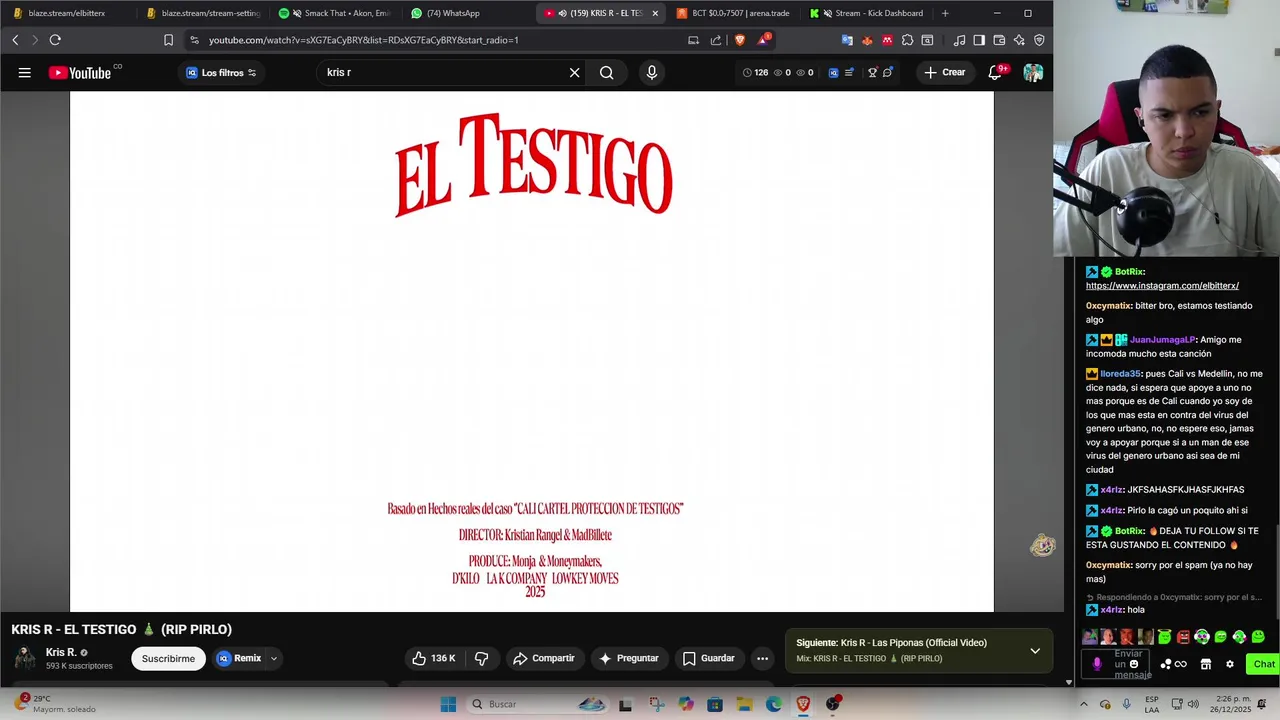Open the Remix dropdown arrow
The image size is (1280, 720).
pos(273,658)
